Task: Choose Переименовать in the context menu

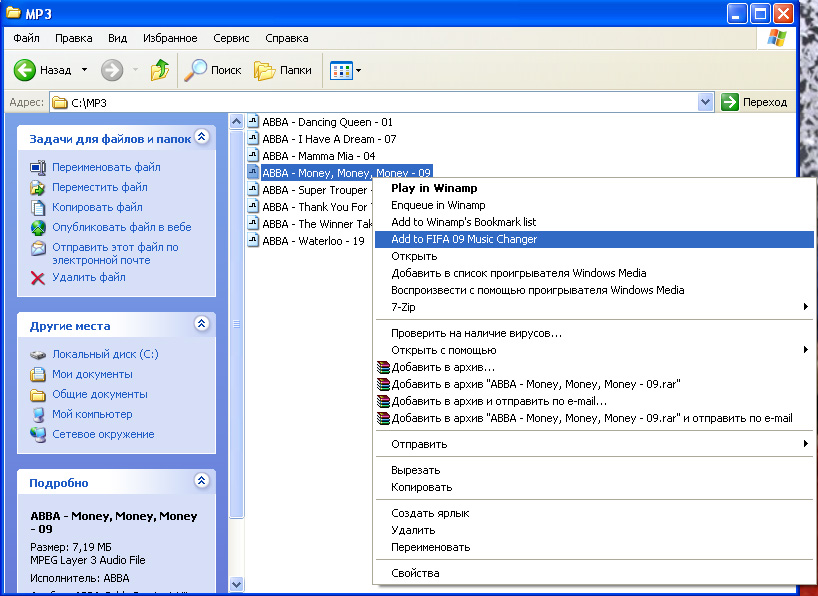Action: pyautogui.click(x=594, y=547)
